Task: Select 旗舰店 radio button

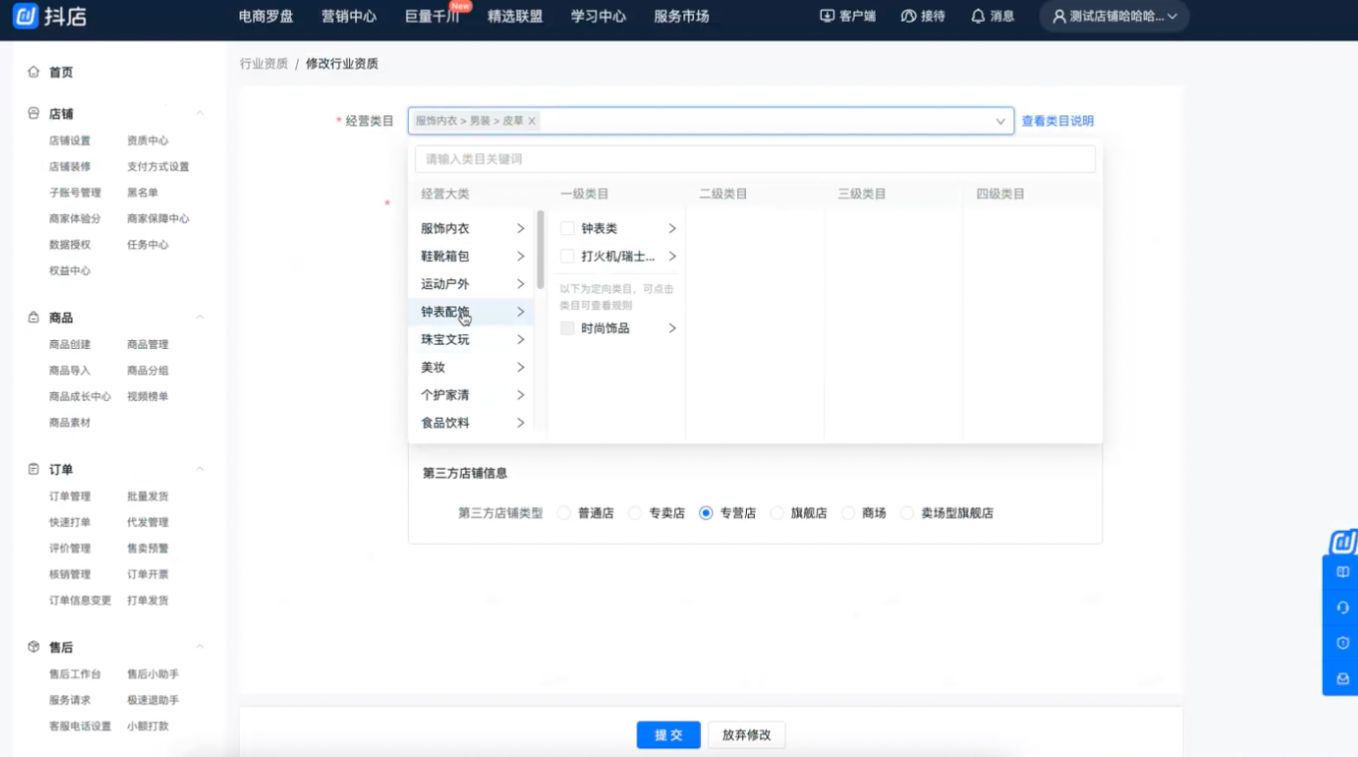Action: (x=777, y=513)
